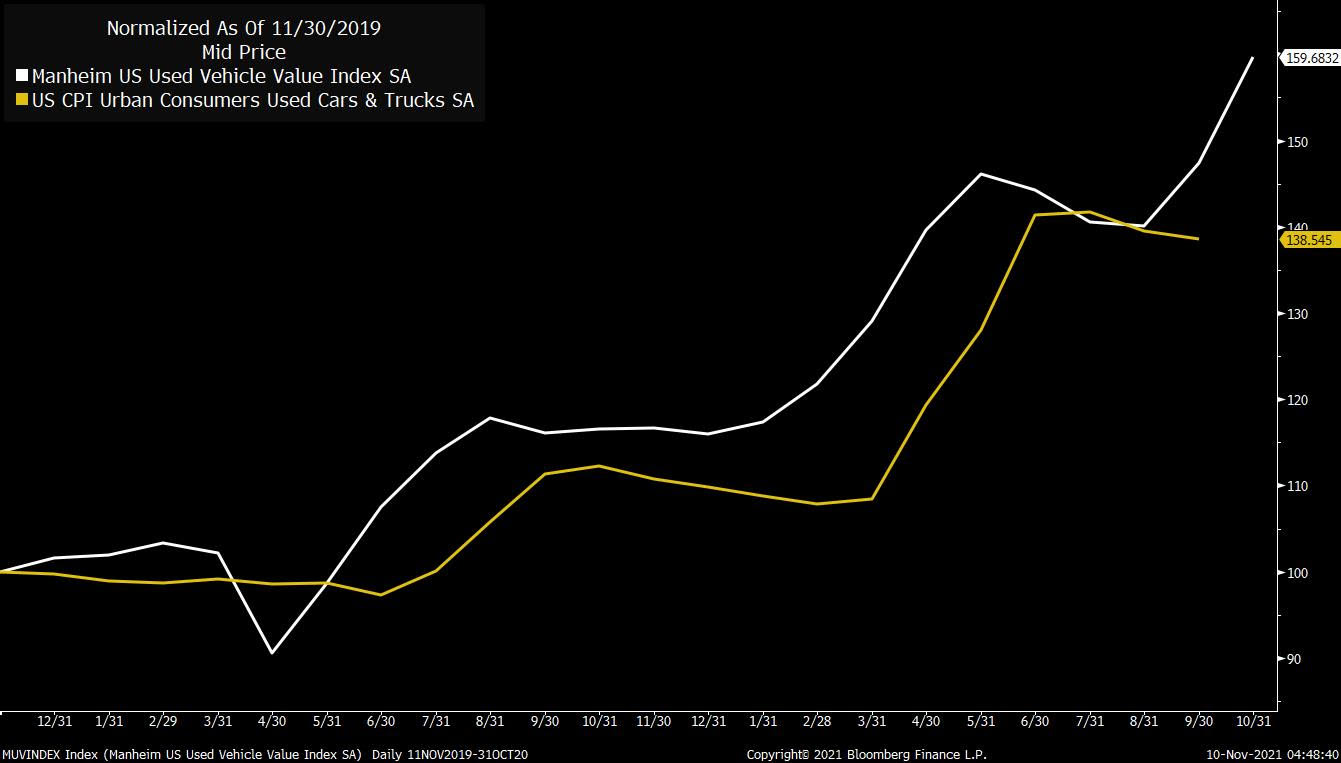Click the 120 tick on the price axis
Viewport: 1341px width, 763px height.
pyautogui.click(x=1297, y=400)
